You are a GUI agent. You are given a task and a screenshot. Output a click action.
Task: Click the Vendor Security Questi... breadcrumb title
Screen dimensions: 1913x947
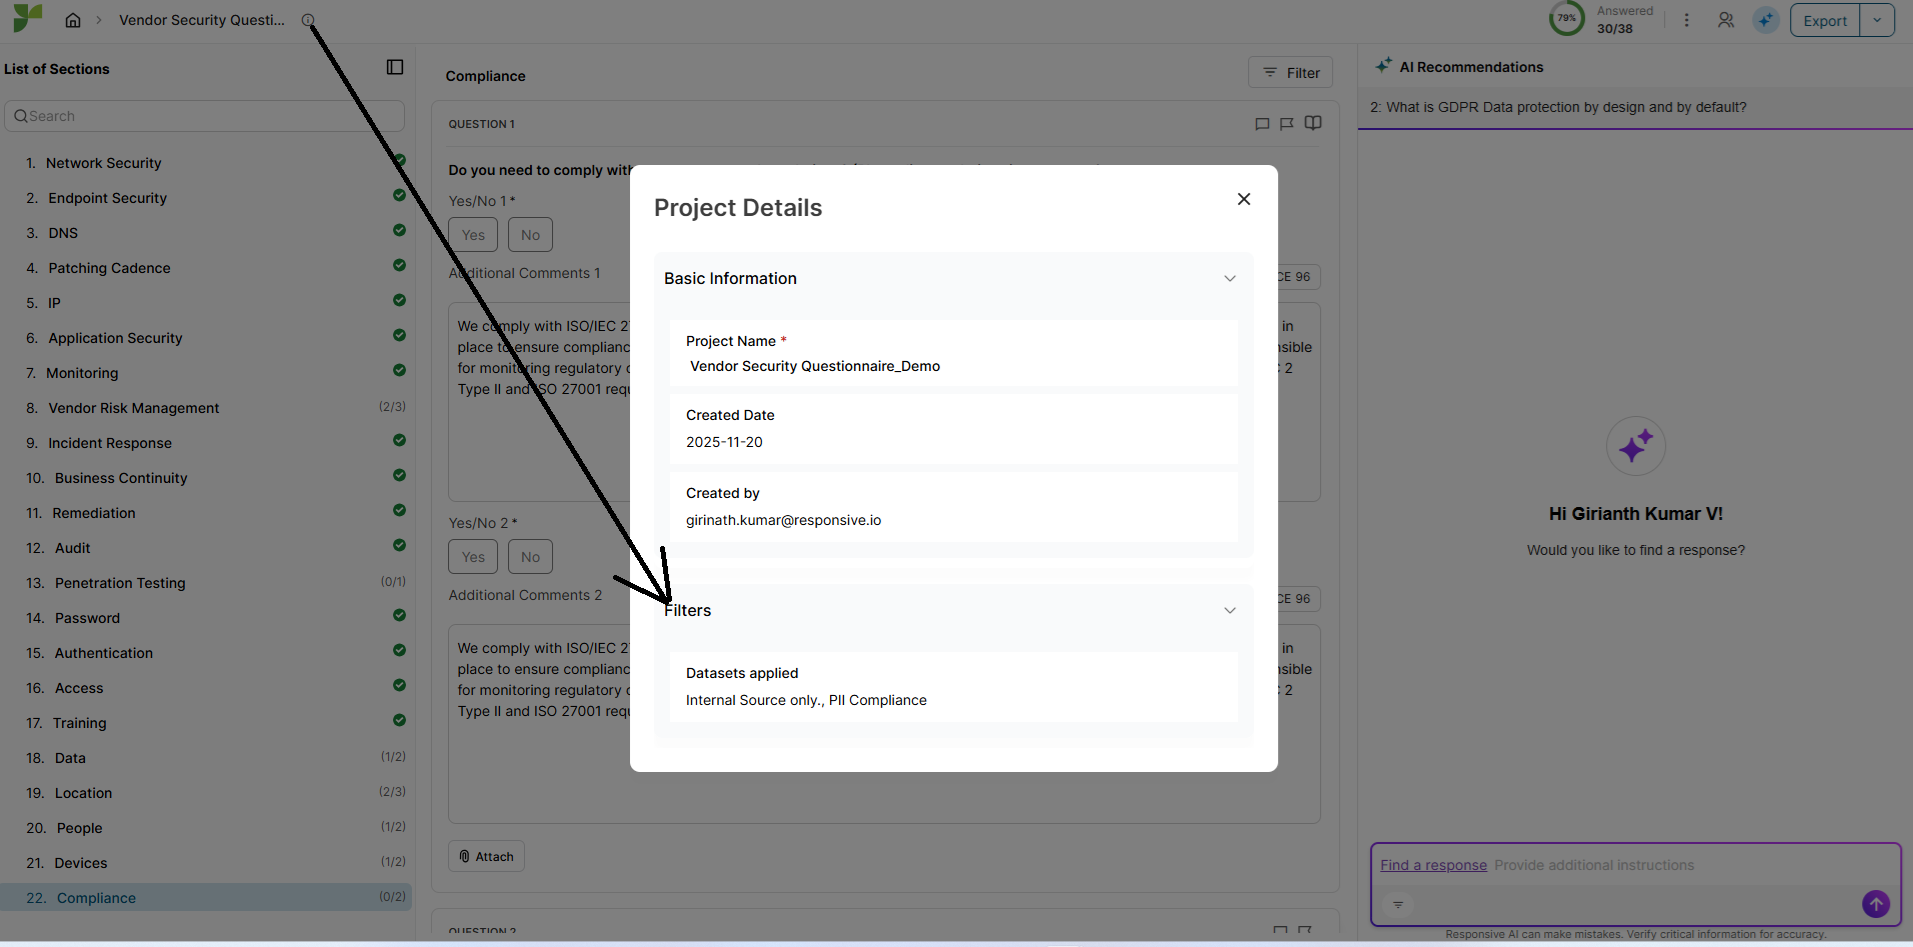(202, 20)
